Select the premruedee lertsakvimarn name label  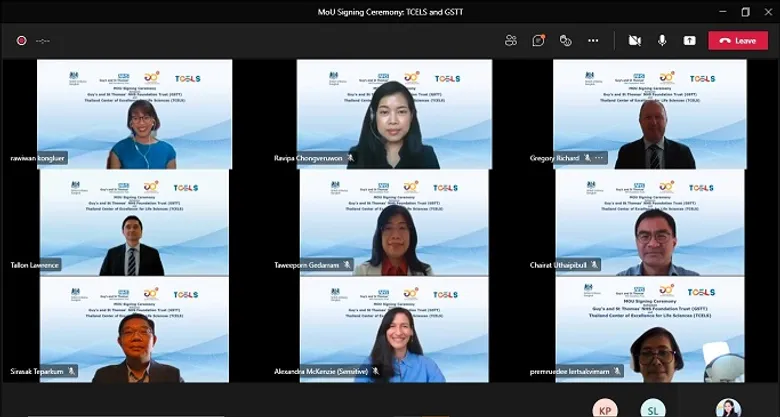(x=570, y=371)
